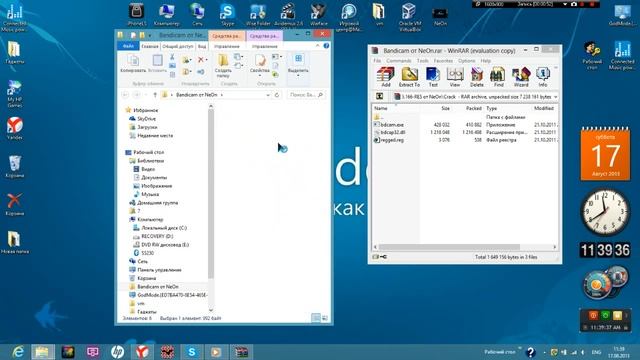640x360 pixels.
Task: Click the Создать папку button
Action: point(223,65)
